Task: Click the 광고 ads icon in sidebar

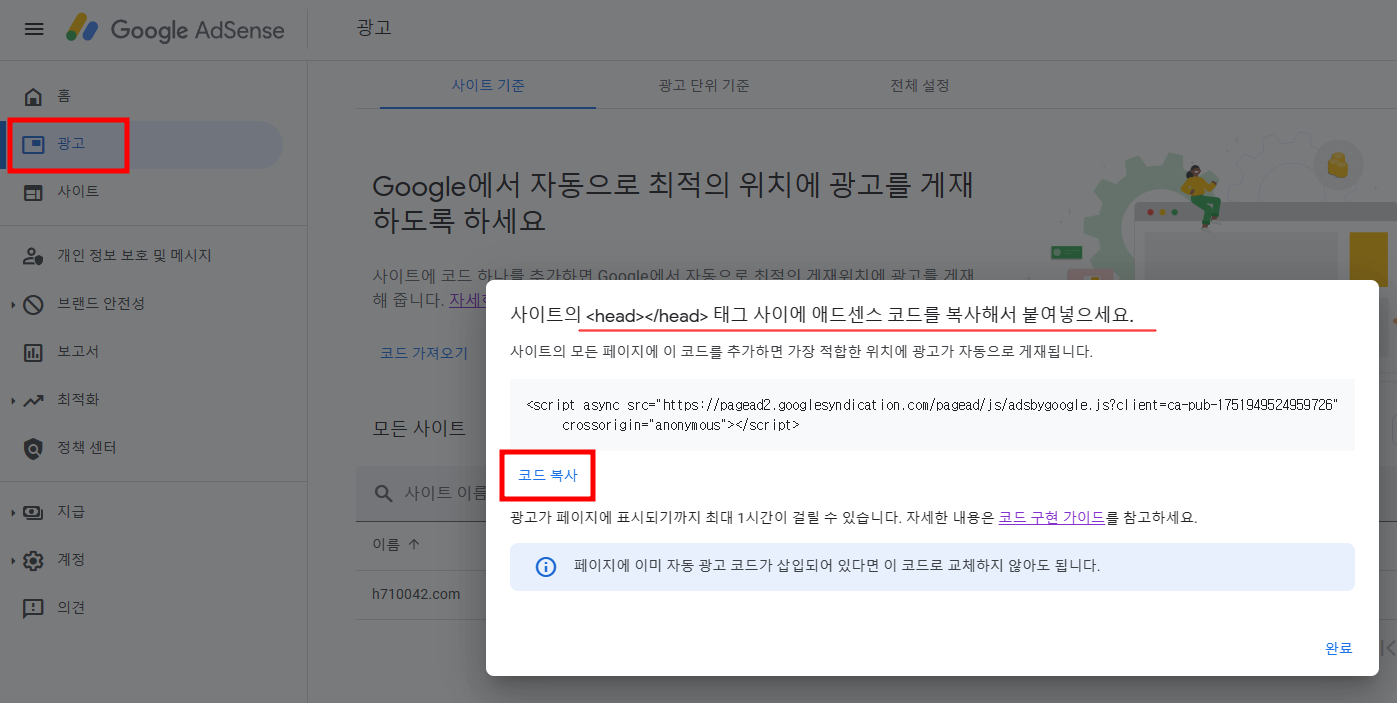Action: coord(33,144)
